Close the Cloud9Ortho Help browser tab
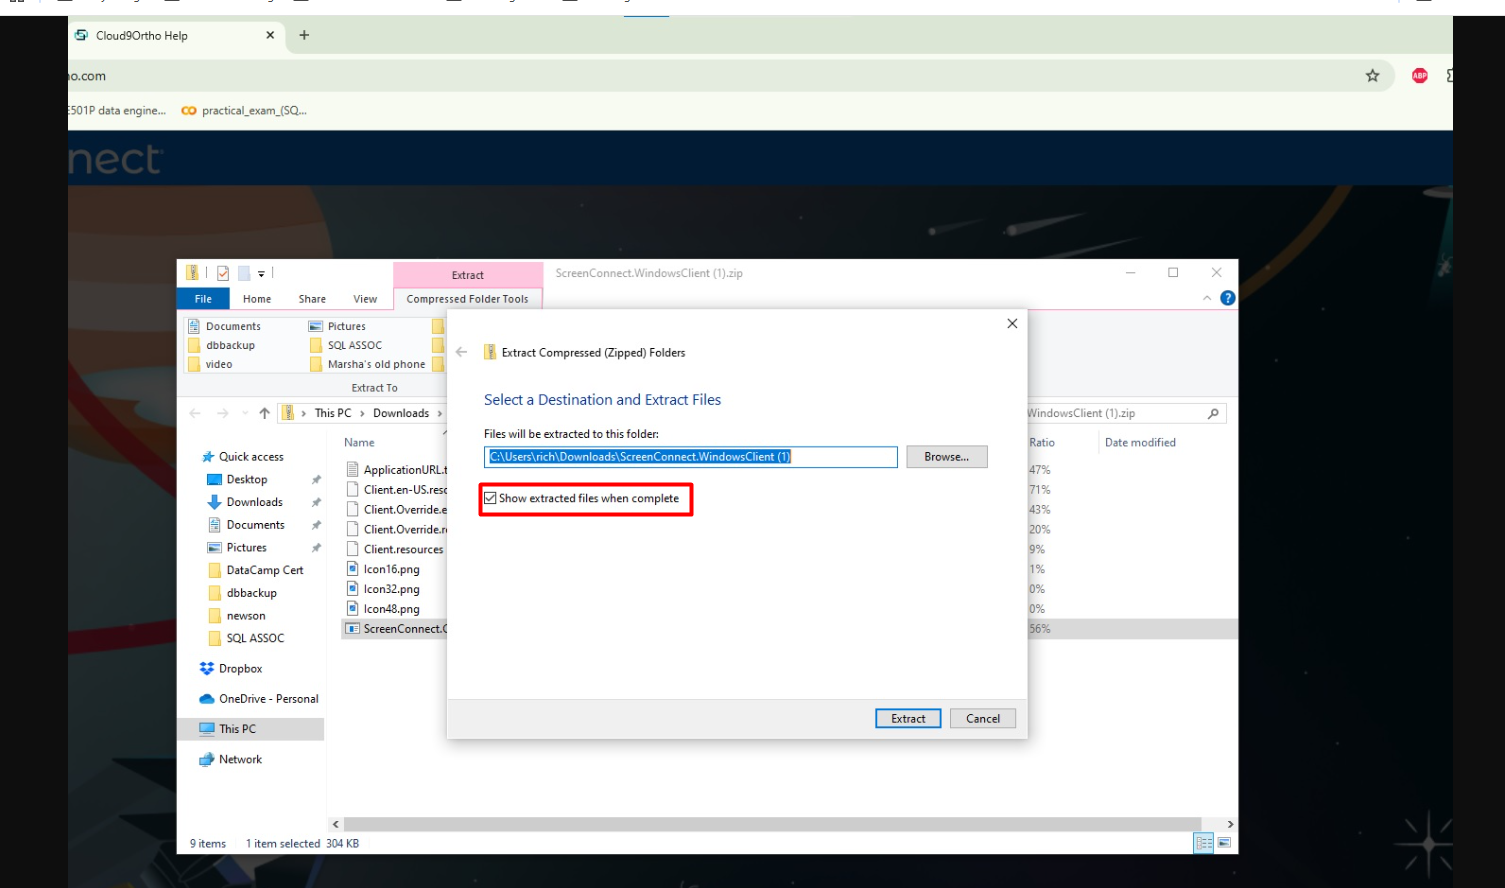Screen dimensions: 1505x888 coord(270,35)
